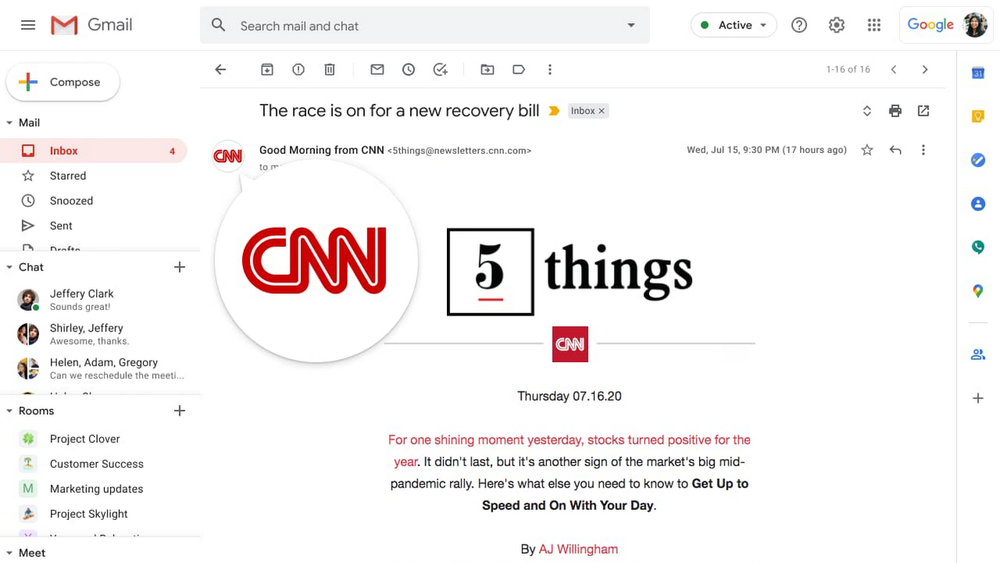Report this email as spam
The height and width of the screenshot is (563, 1000).
298,69
